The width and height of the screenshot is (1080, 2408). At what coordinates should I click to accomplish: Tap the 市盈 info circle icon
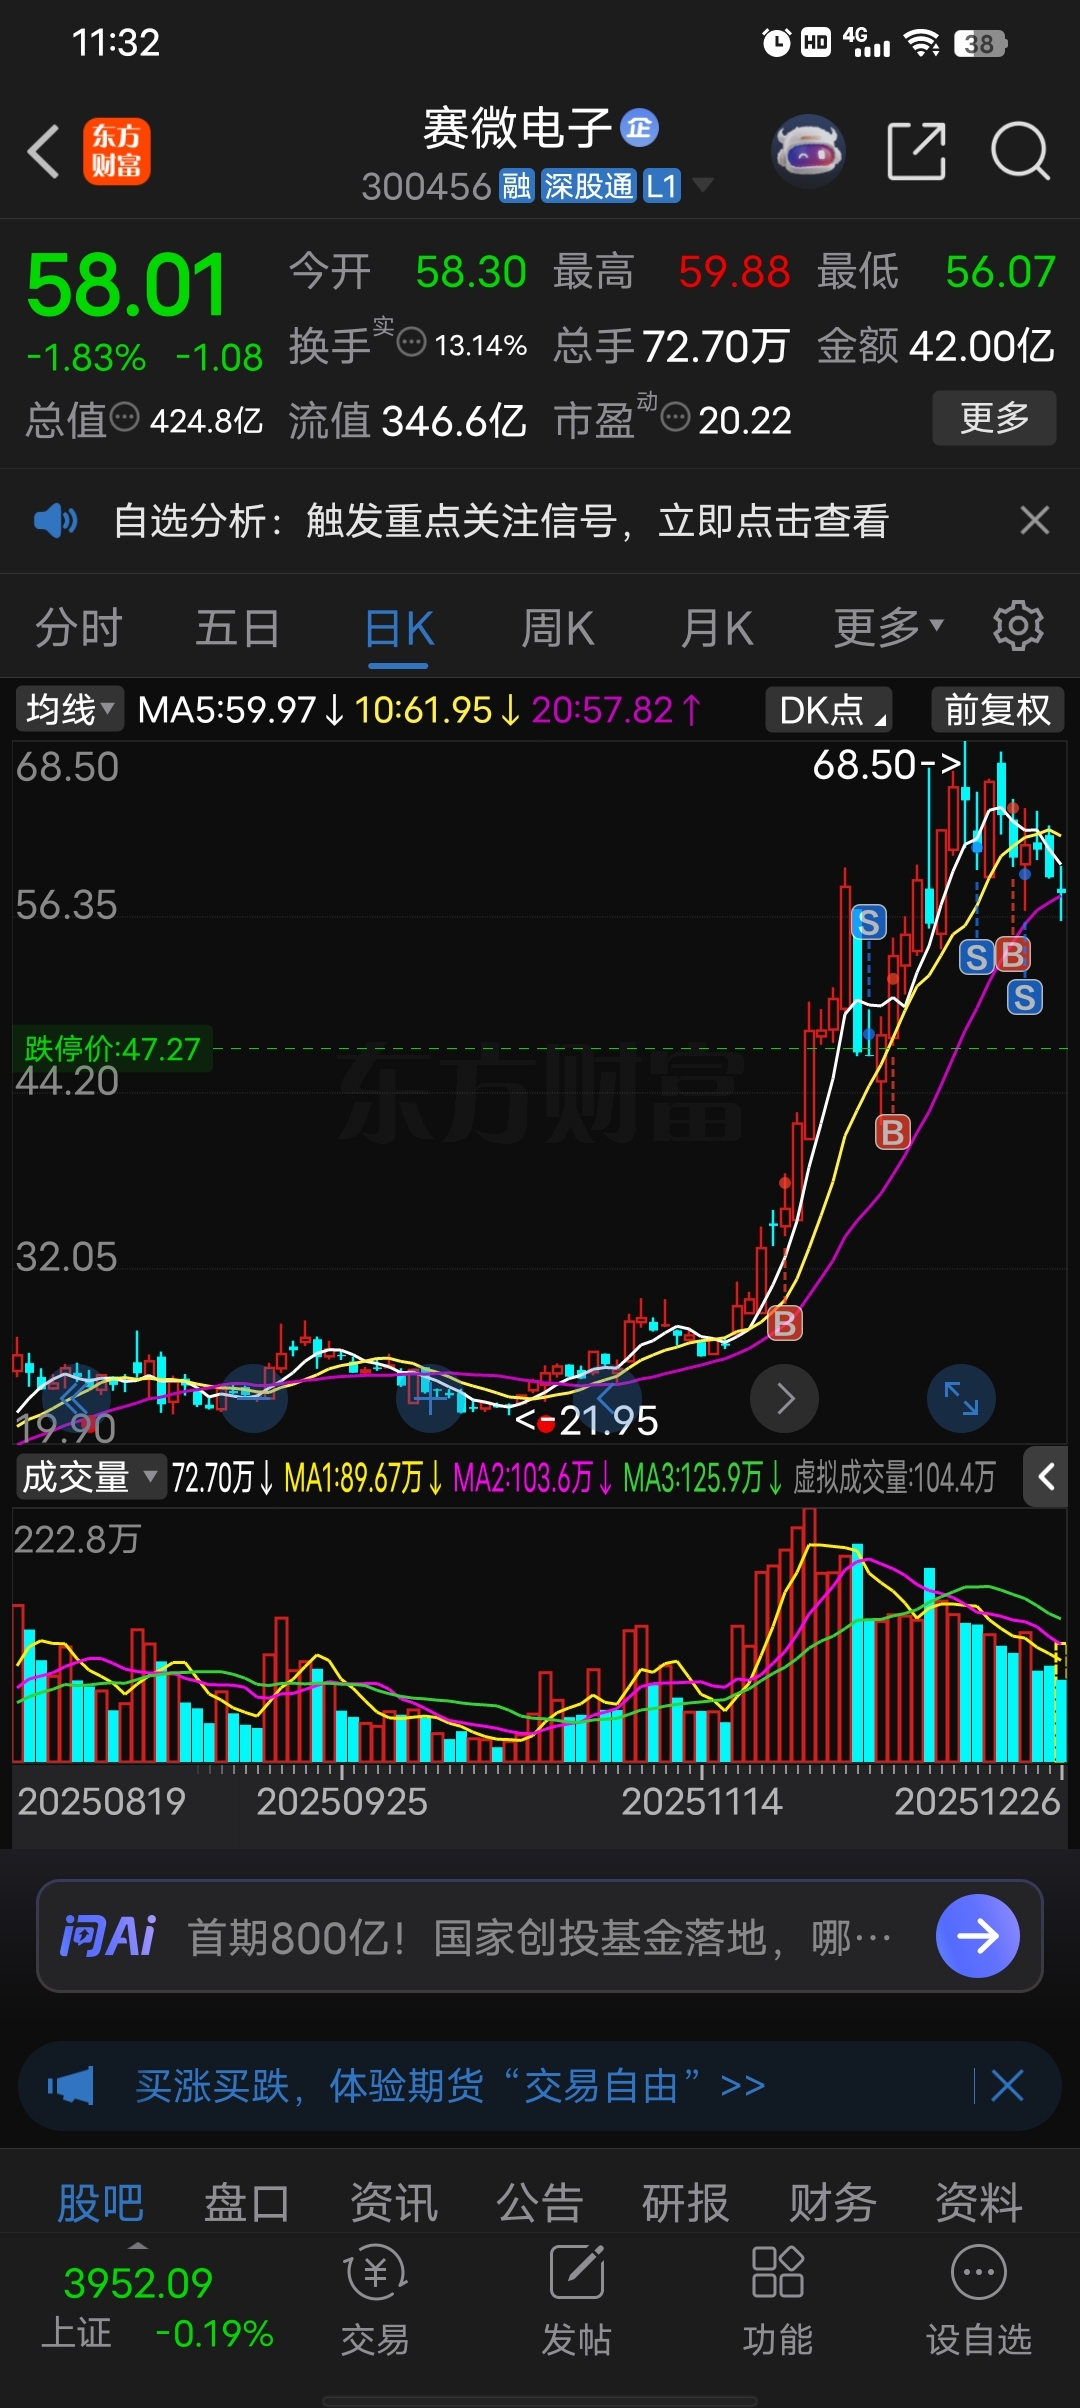pos(676,417)
